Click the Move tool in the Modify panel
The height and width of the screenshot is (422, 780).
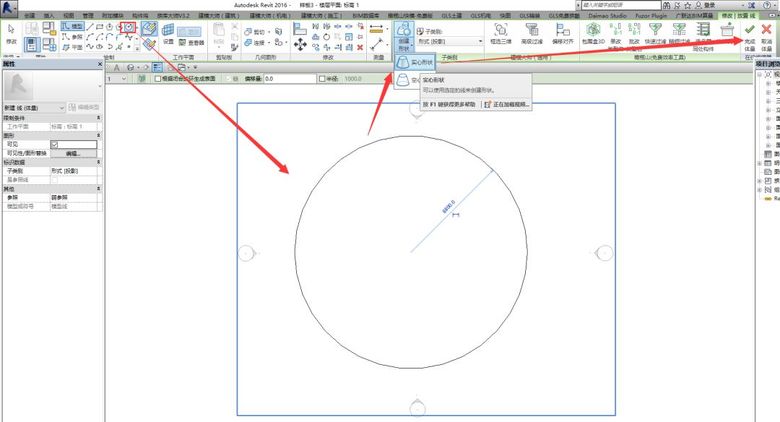point(299,44)
